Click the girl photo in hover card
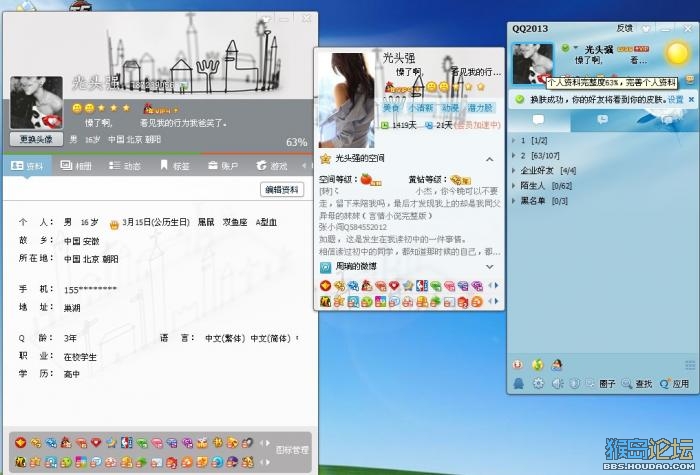Screen dimensions: 700x475 346,100
